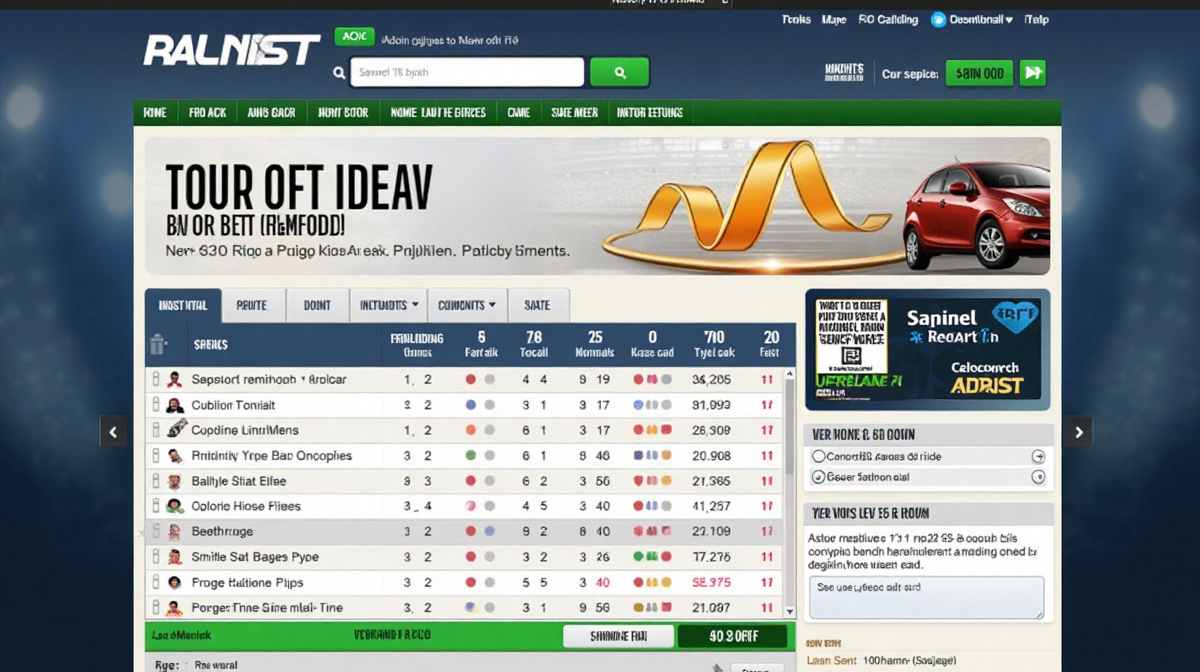Screen dimensions: 1200x672
Task: Click the iTalp link in top bar
Action: pyautogui.click(x=1037, y=19)
